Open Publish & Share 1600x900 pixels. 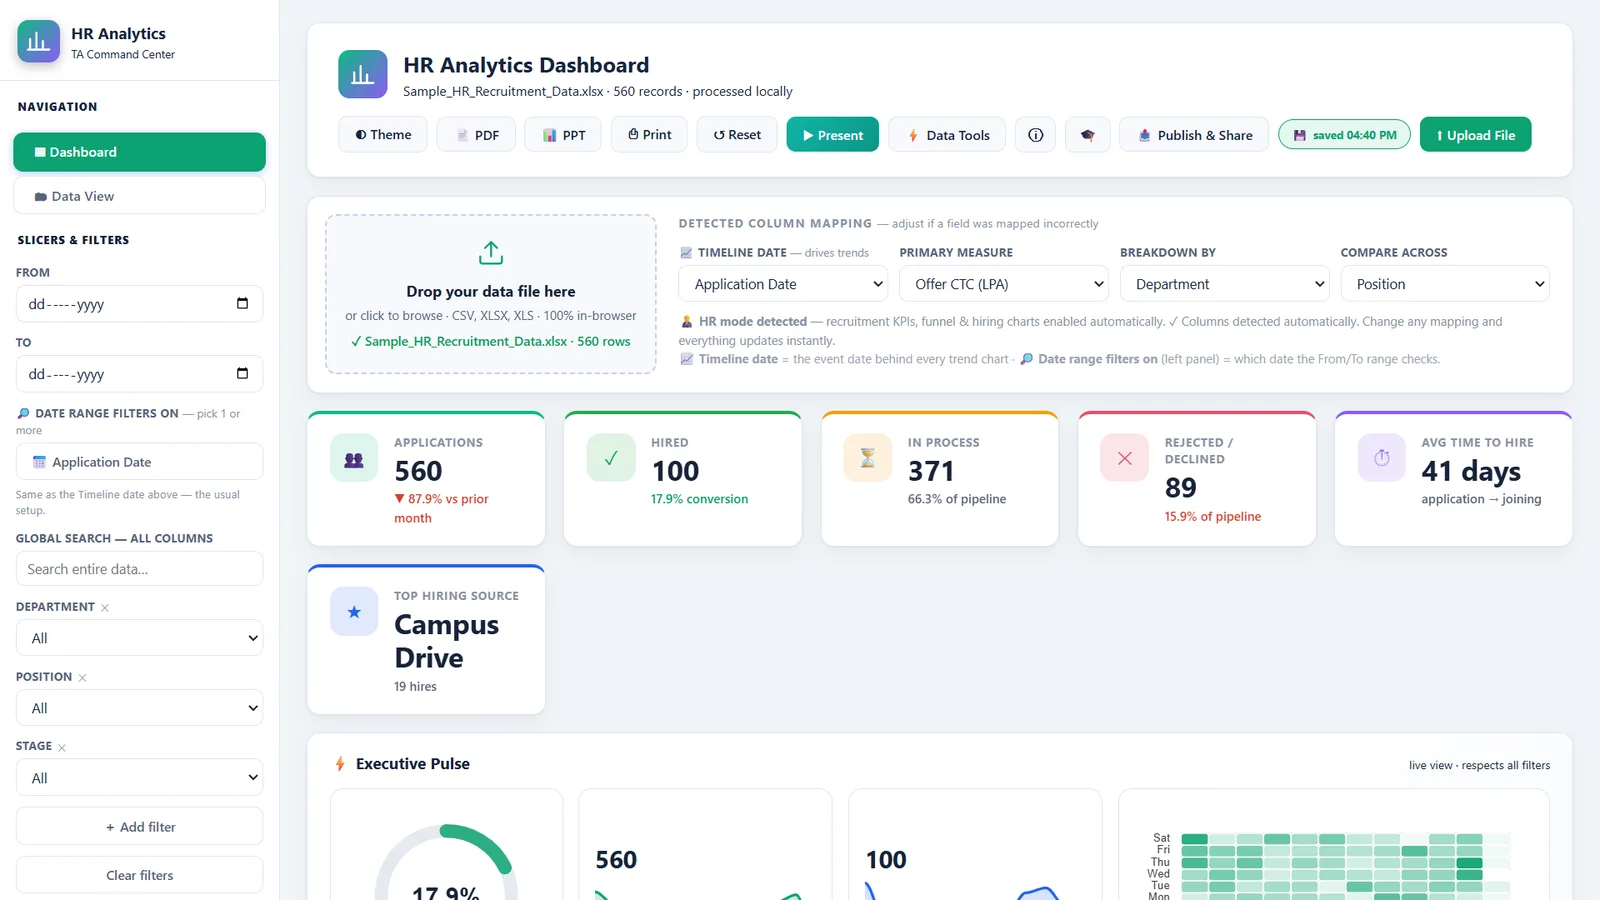[x=1194, y=135]
